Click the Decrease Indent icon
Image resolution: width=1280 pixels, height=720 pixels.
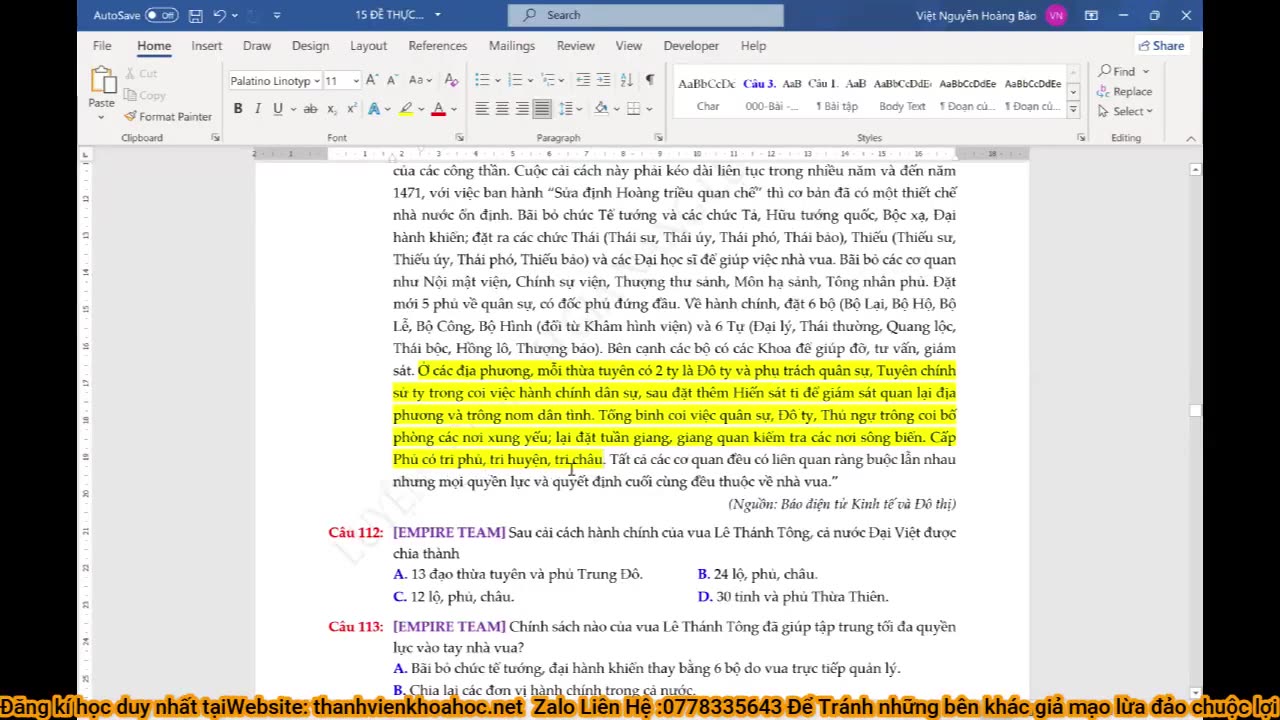click(x=583, y=80)
